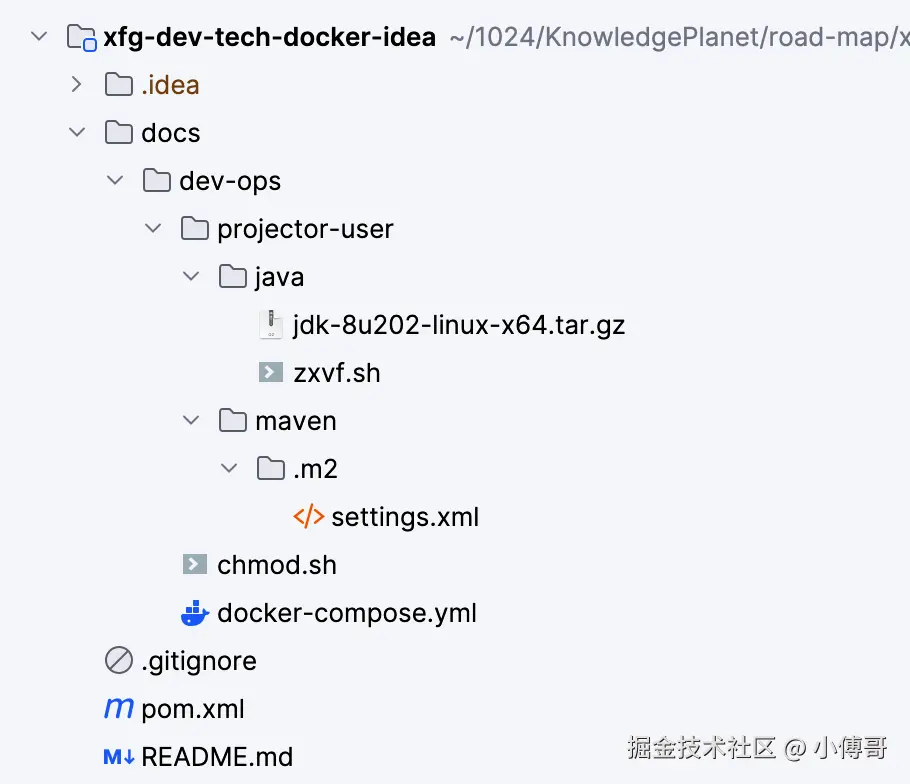Click the Markdown icon beside README.md
The width and height of the screenshot is (910, 784).
pyautogui.click(x=119, y=757)
